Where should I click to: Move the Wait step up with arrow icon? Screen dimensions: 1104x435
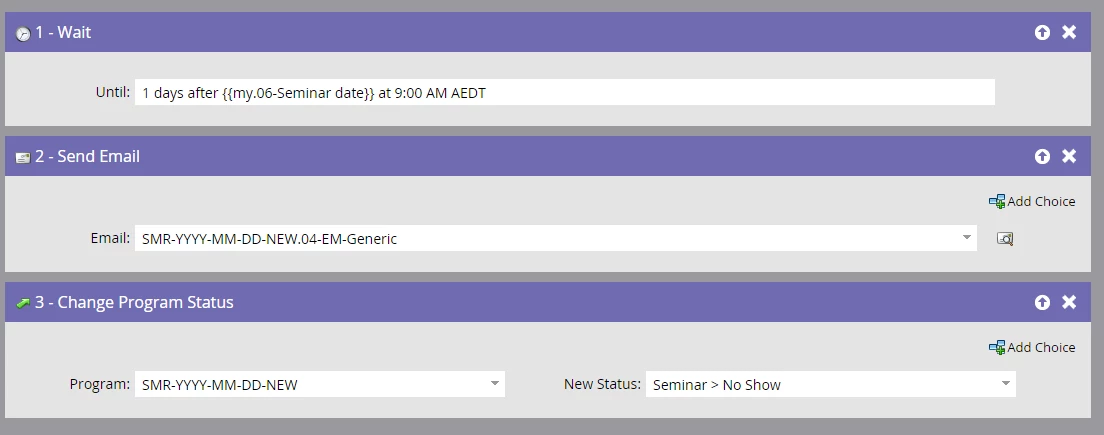(1042, 32)
